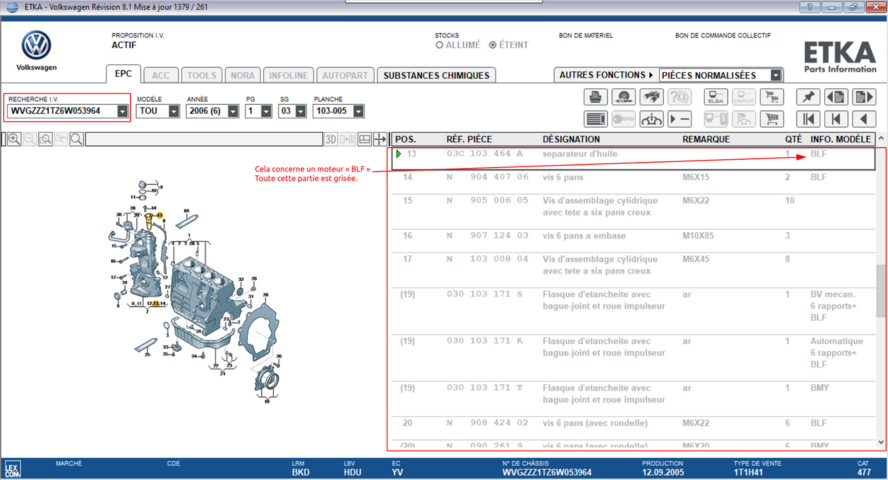Click the disc-and-pencil toolbar icon
This screenshot has width=888, height=480.
point(624,97)
